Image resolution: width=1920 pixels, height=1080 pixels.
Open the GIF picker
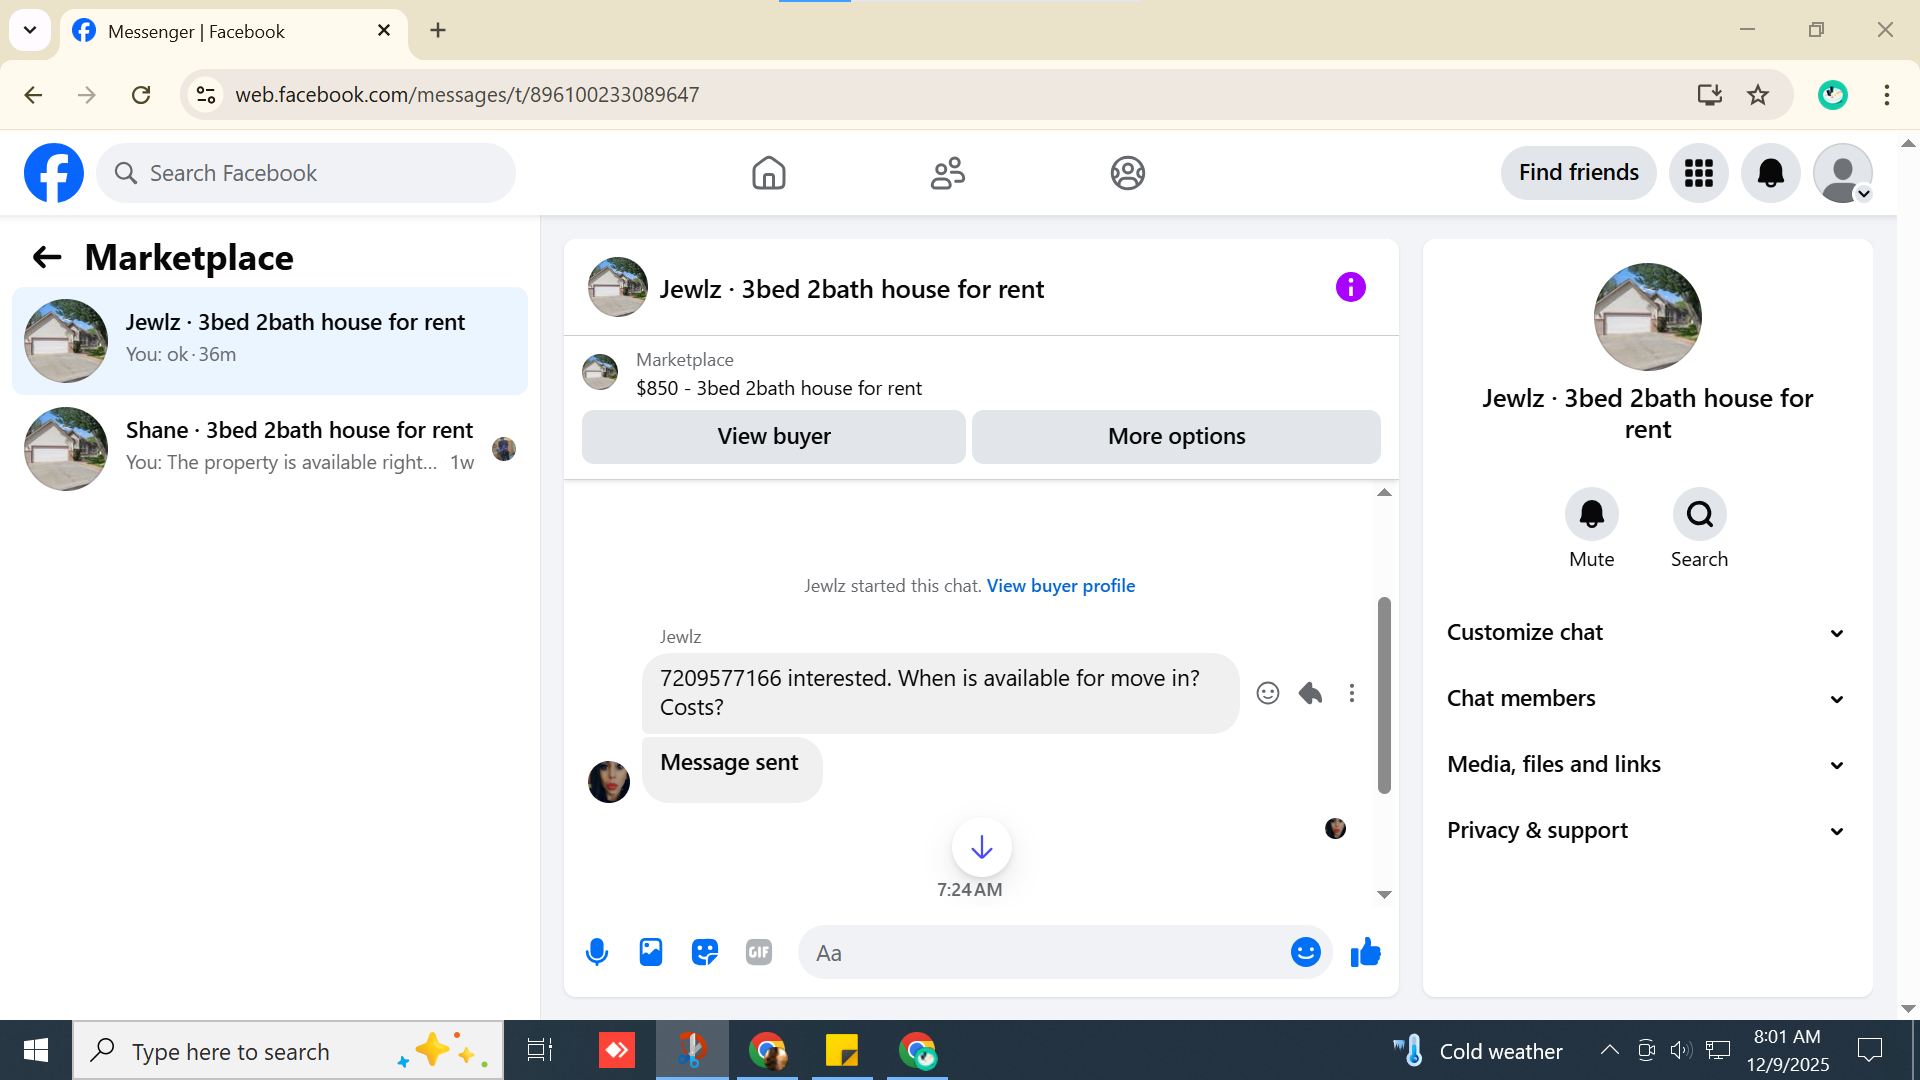click(759, 952)
